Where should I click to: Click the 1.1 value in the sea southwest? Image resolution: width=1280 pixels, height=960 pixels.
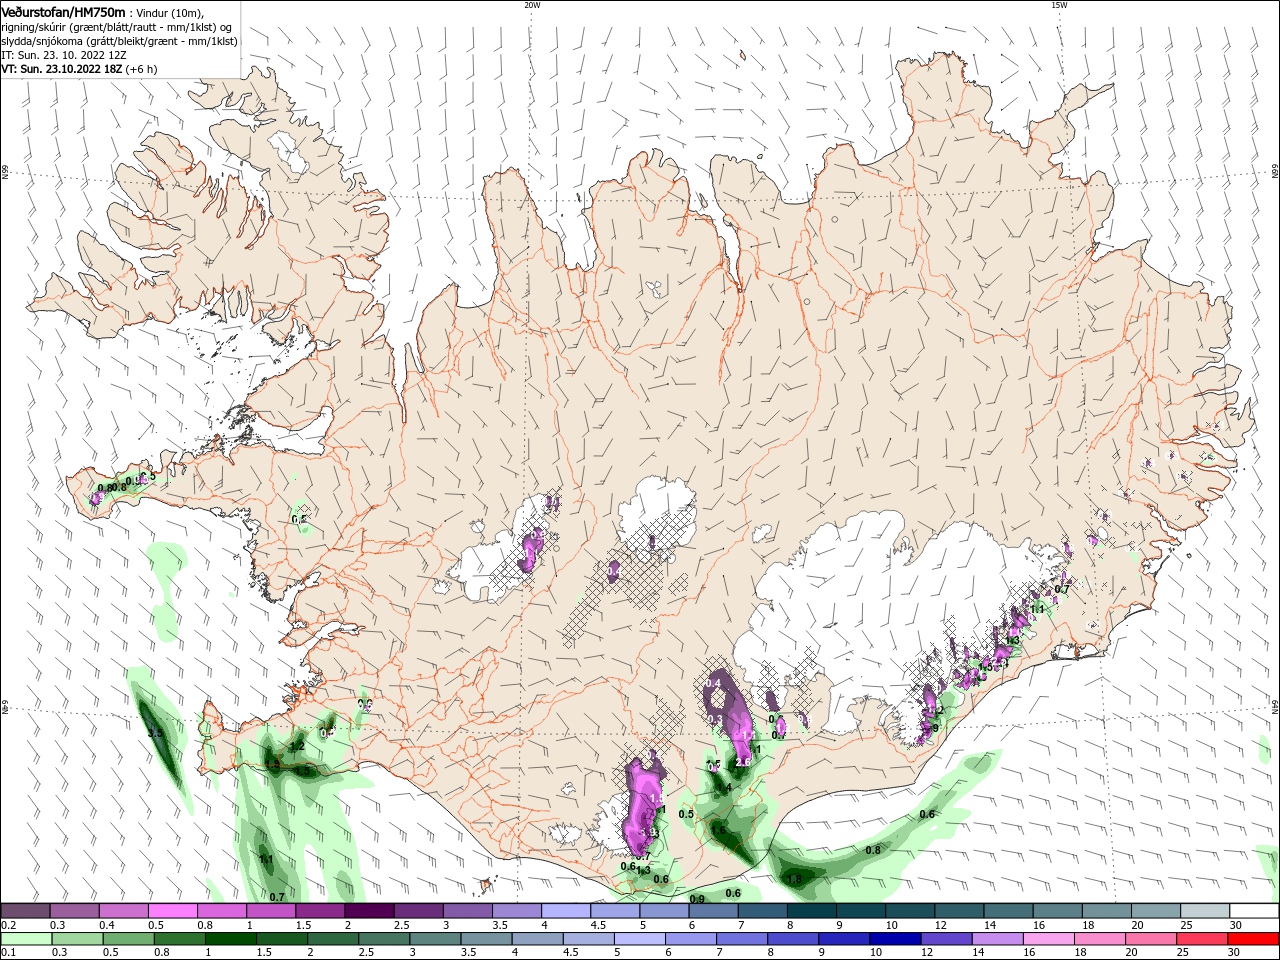click(266, 859)
